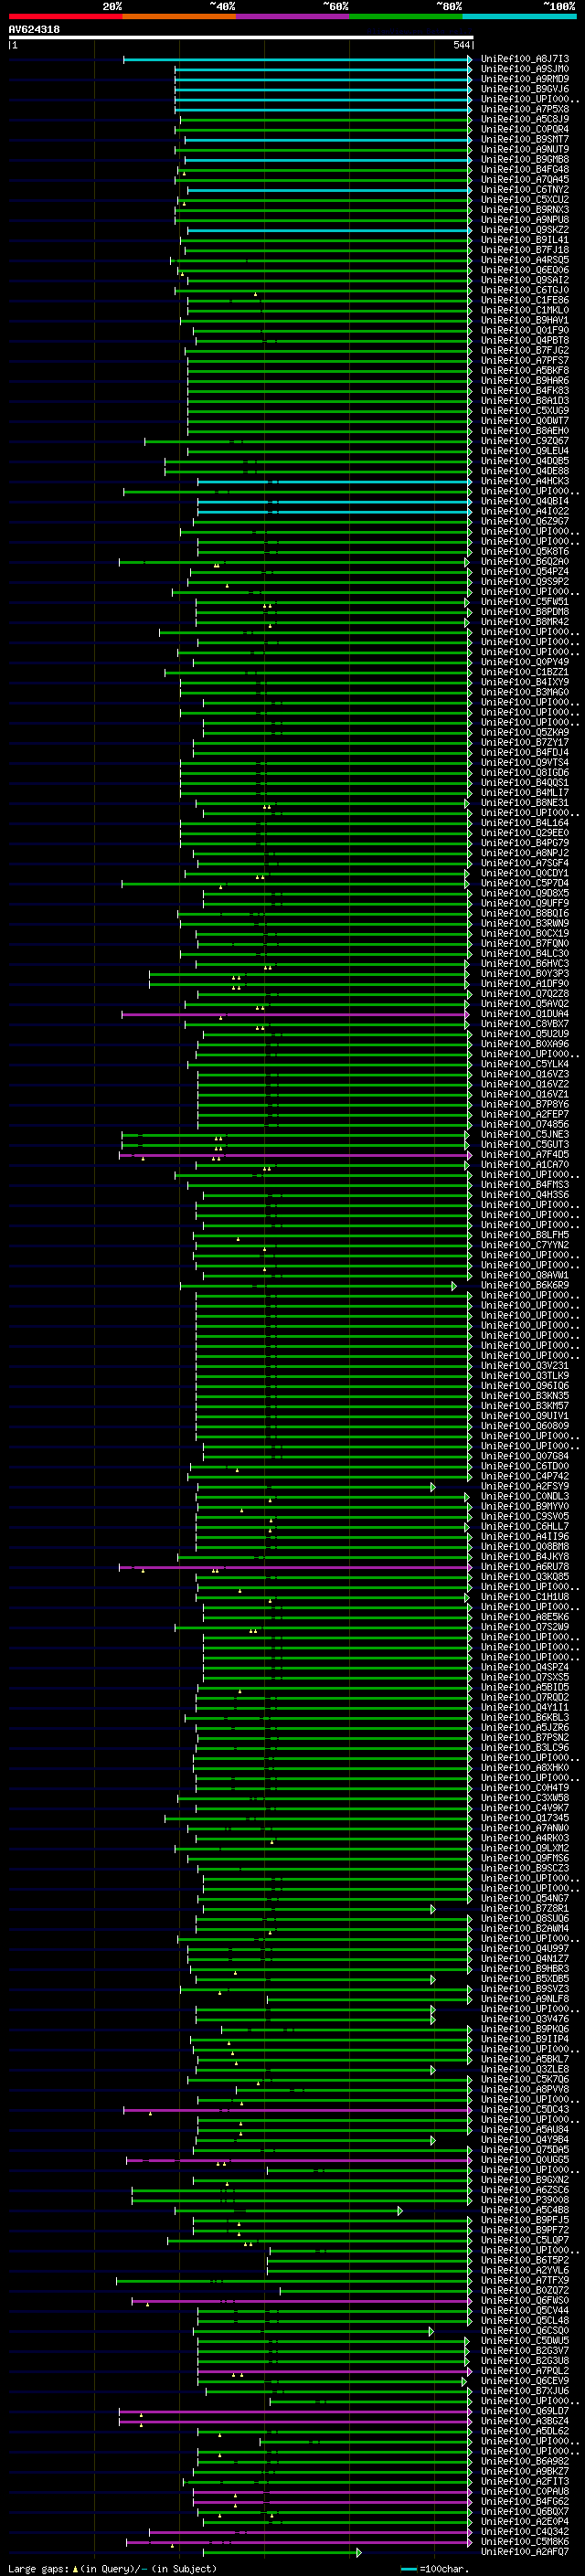Select entry UniRef100_A6RU78
This screenshot has width=585, height=2576.
pos(525,1567)
